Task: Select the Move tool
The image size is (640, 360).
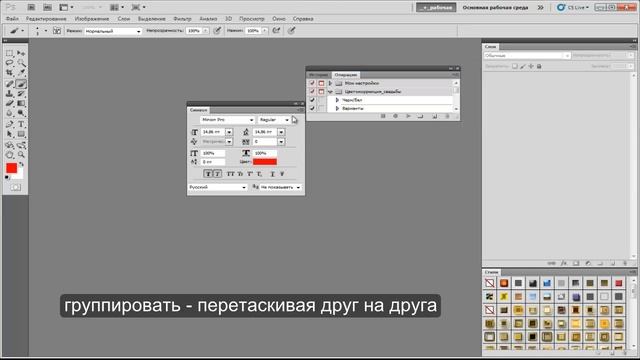Action: click(x=21, y=53)
